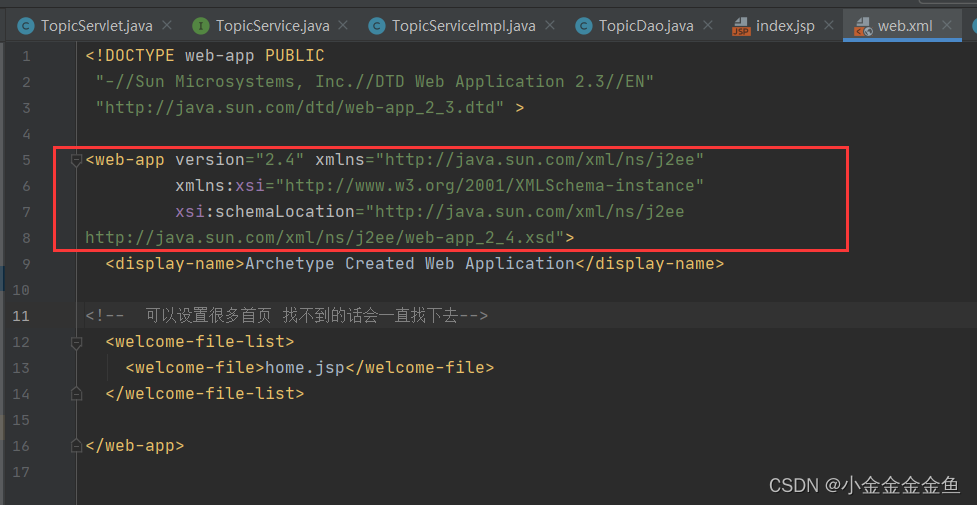Click the TopicServiceImpl.java class icon
The height and width of the screenshot is (505, 977).
376,26
